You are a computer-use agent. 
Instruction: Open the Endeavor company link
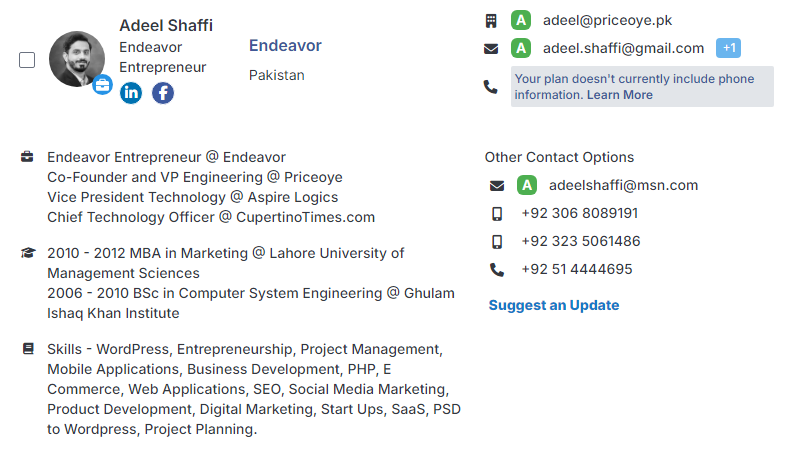(285, 45)
